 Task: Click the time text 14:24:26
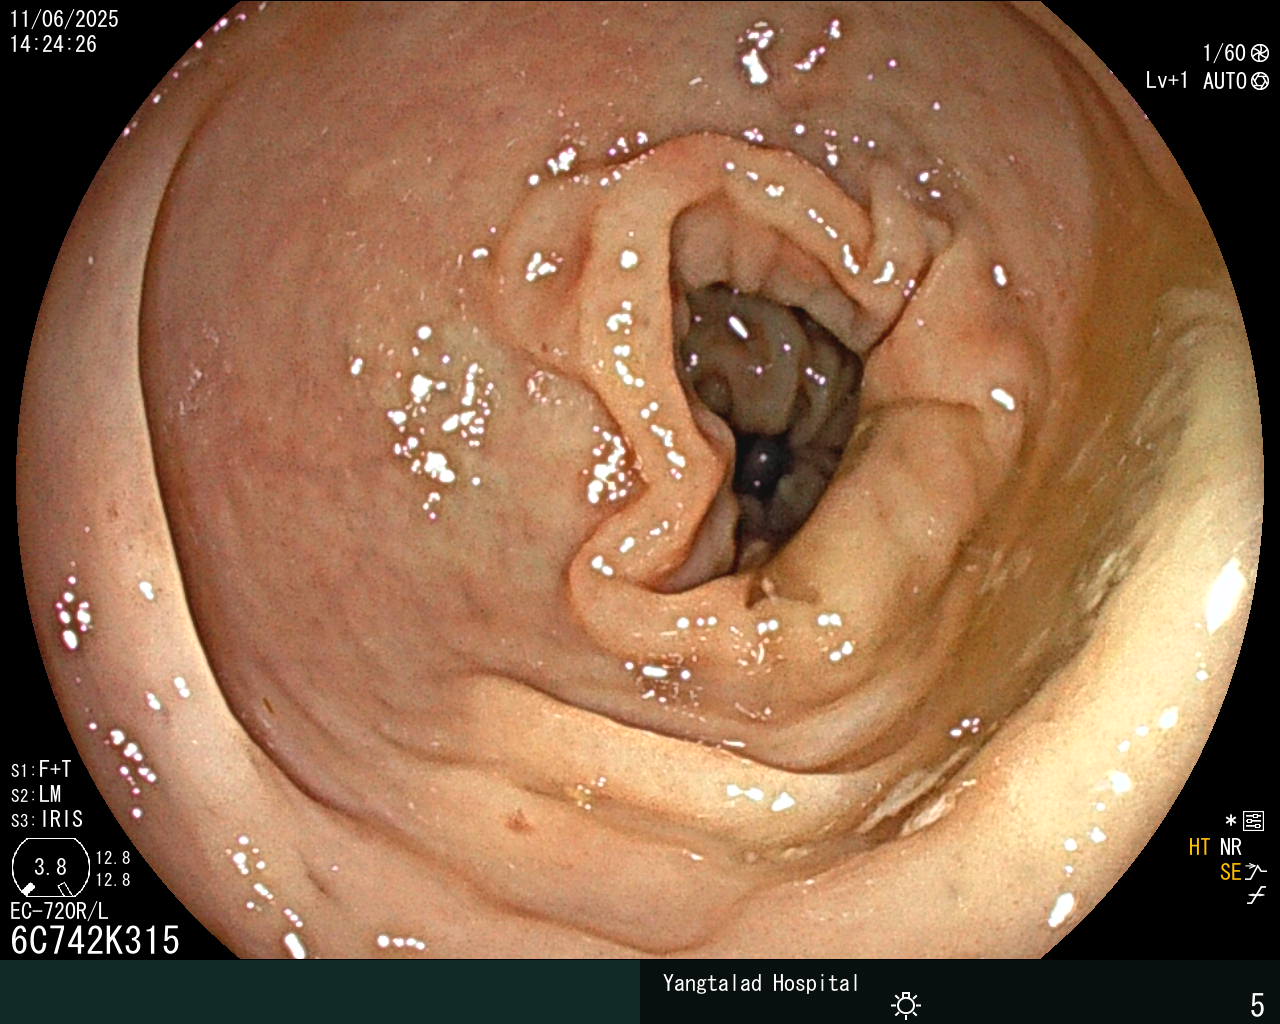point(53,44)
